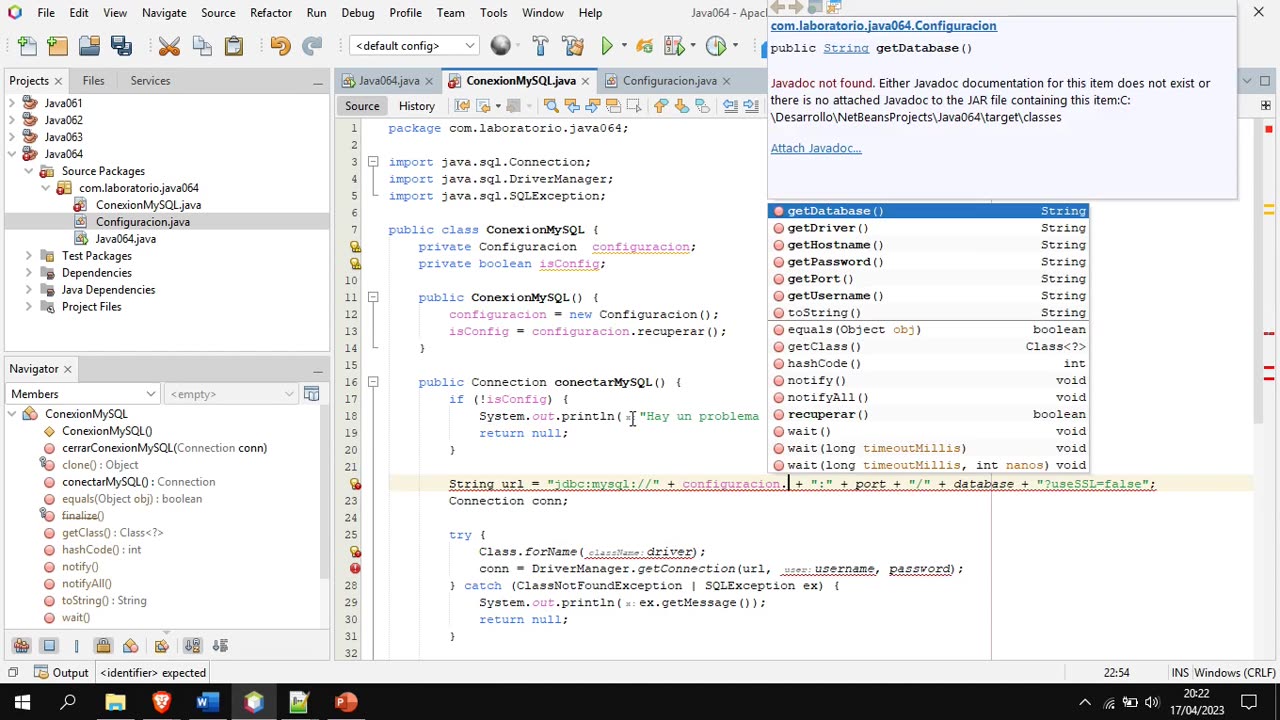This screenshot has height=720, width=1280.
Task: Toggle Show Fields in Navigator bottom bar
Action: (49, 646)
